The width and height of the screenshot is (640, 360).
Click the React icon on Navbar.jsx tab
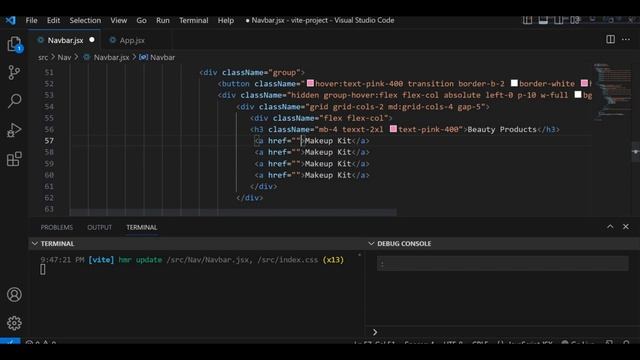40,40
